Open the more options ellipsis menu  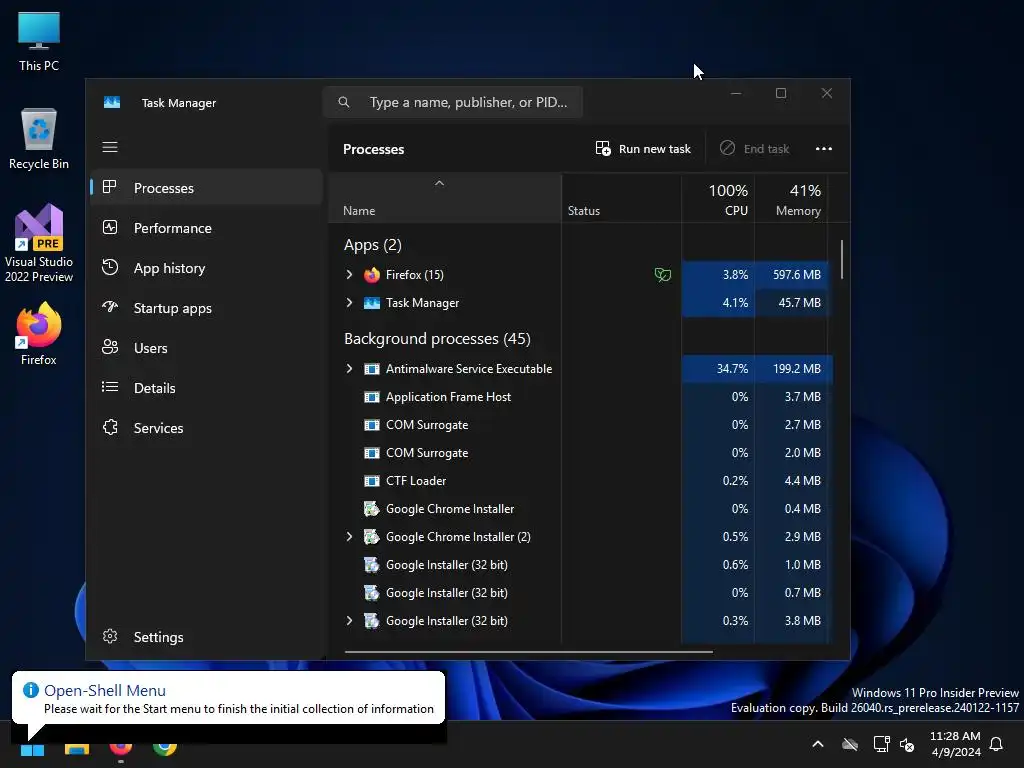824,149
